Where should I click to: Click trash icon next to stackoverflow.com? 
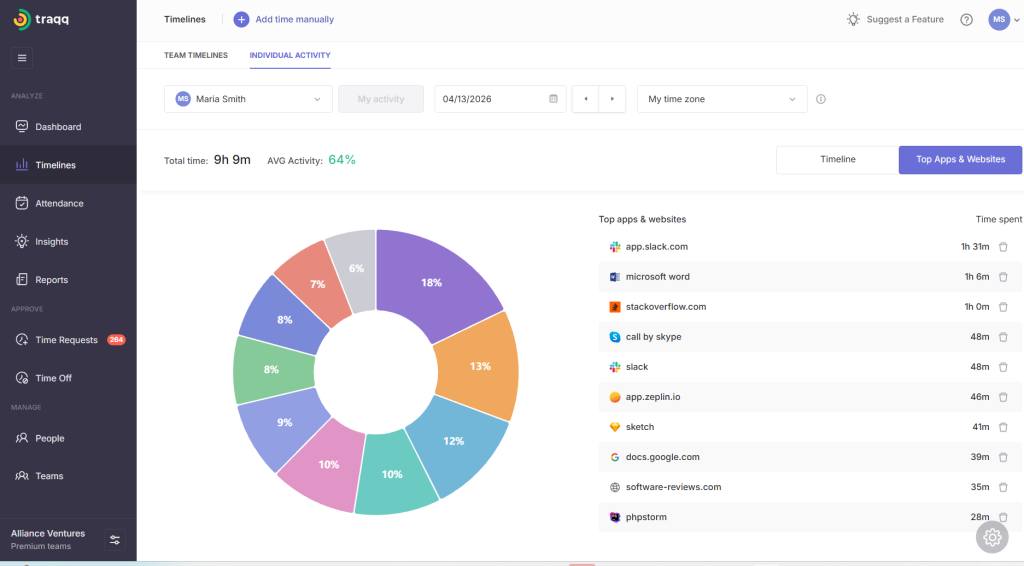[x=1003, y=307]
